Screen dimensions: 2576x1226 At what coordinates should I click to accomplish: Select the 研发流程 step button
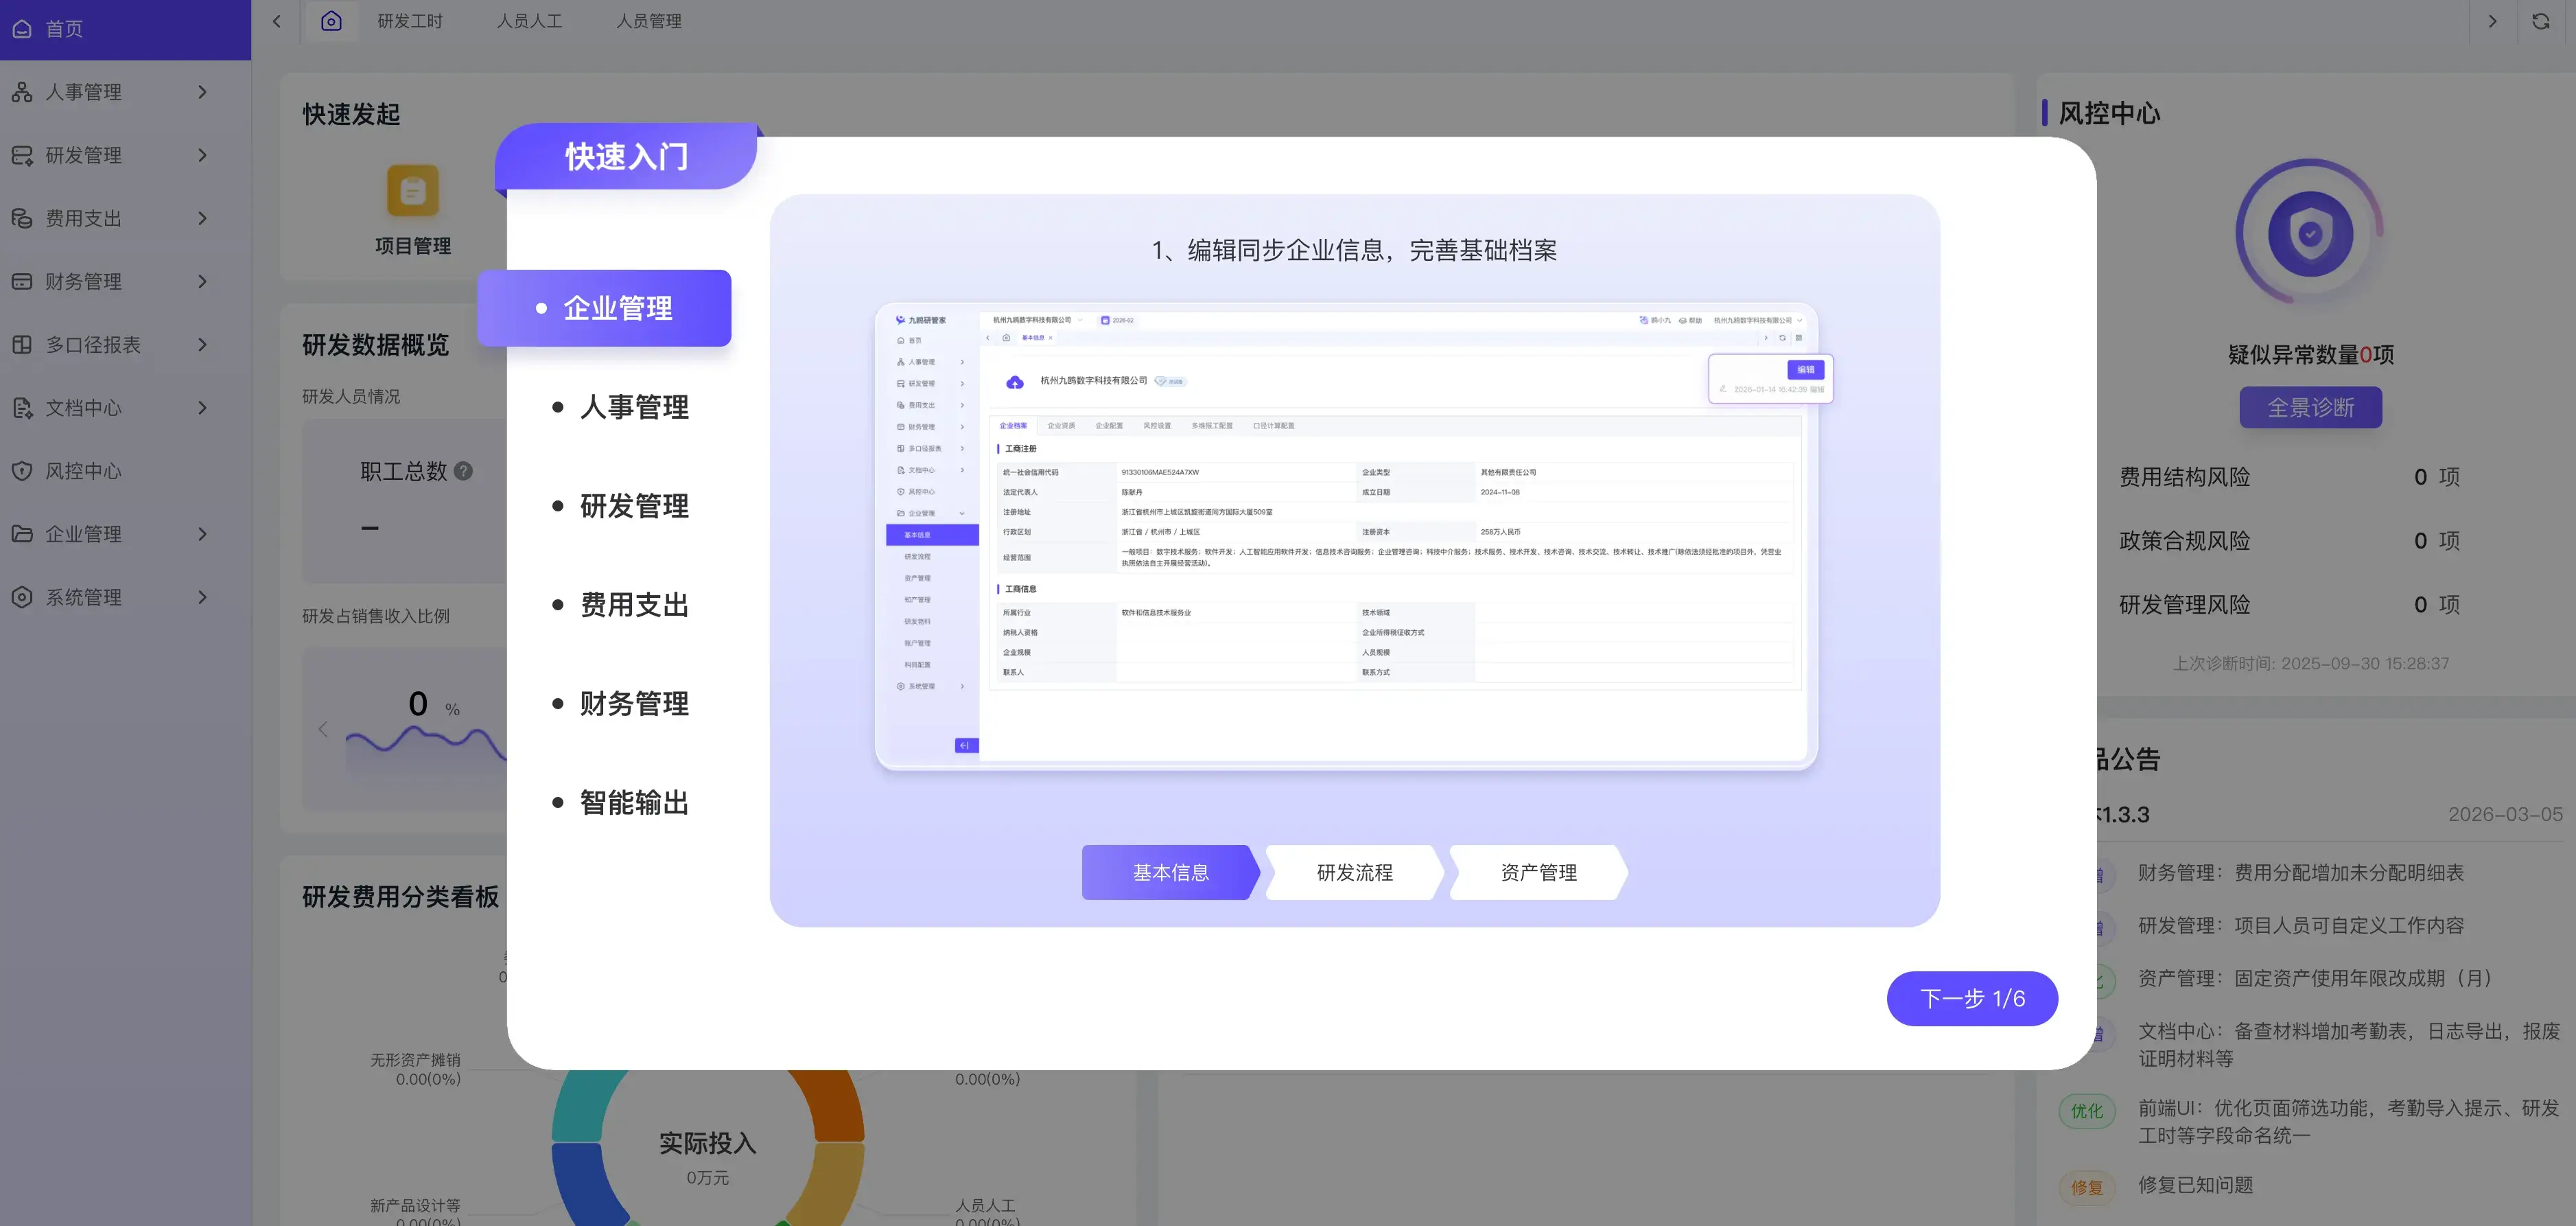(1355, 873)
